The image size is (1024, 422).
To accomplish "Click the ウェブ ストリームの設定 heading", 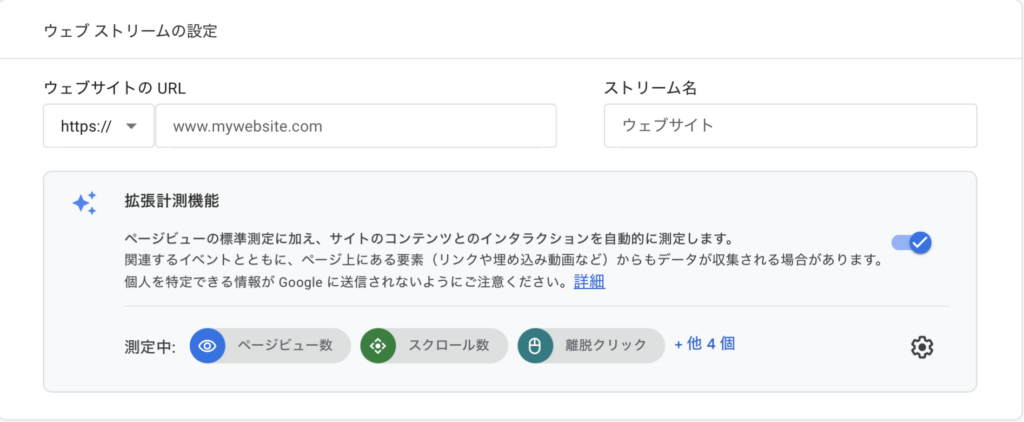I will click(131, 31).
